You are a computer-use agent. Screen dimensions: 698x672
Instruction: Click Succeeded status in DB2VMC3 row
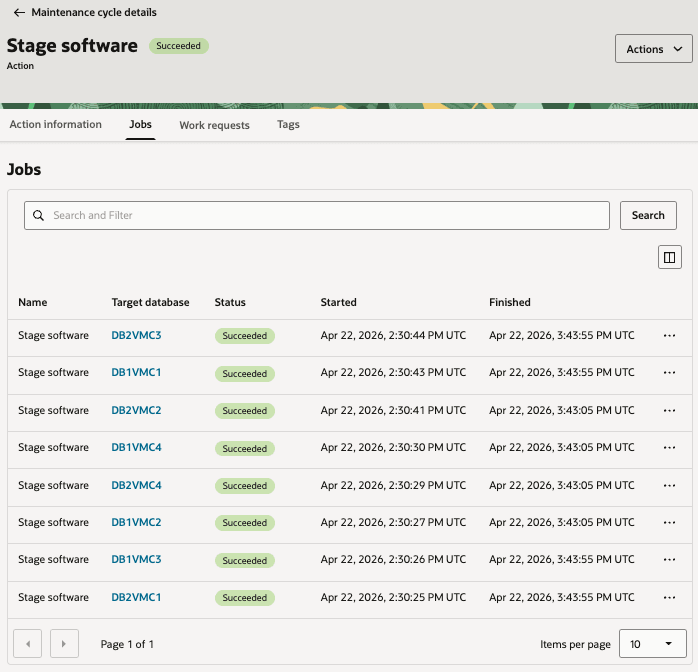(245, 336)
